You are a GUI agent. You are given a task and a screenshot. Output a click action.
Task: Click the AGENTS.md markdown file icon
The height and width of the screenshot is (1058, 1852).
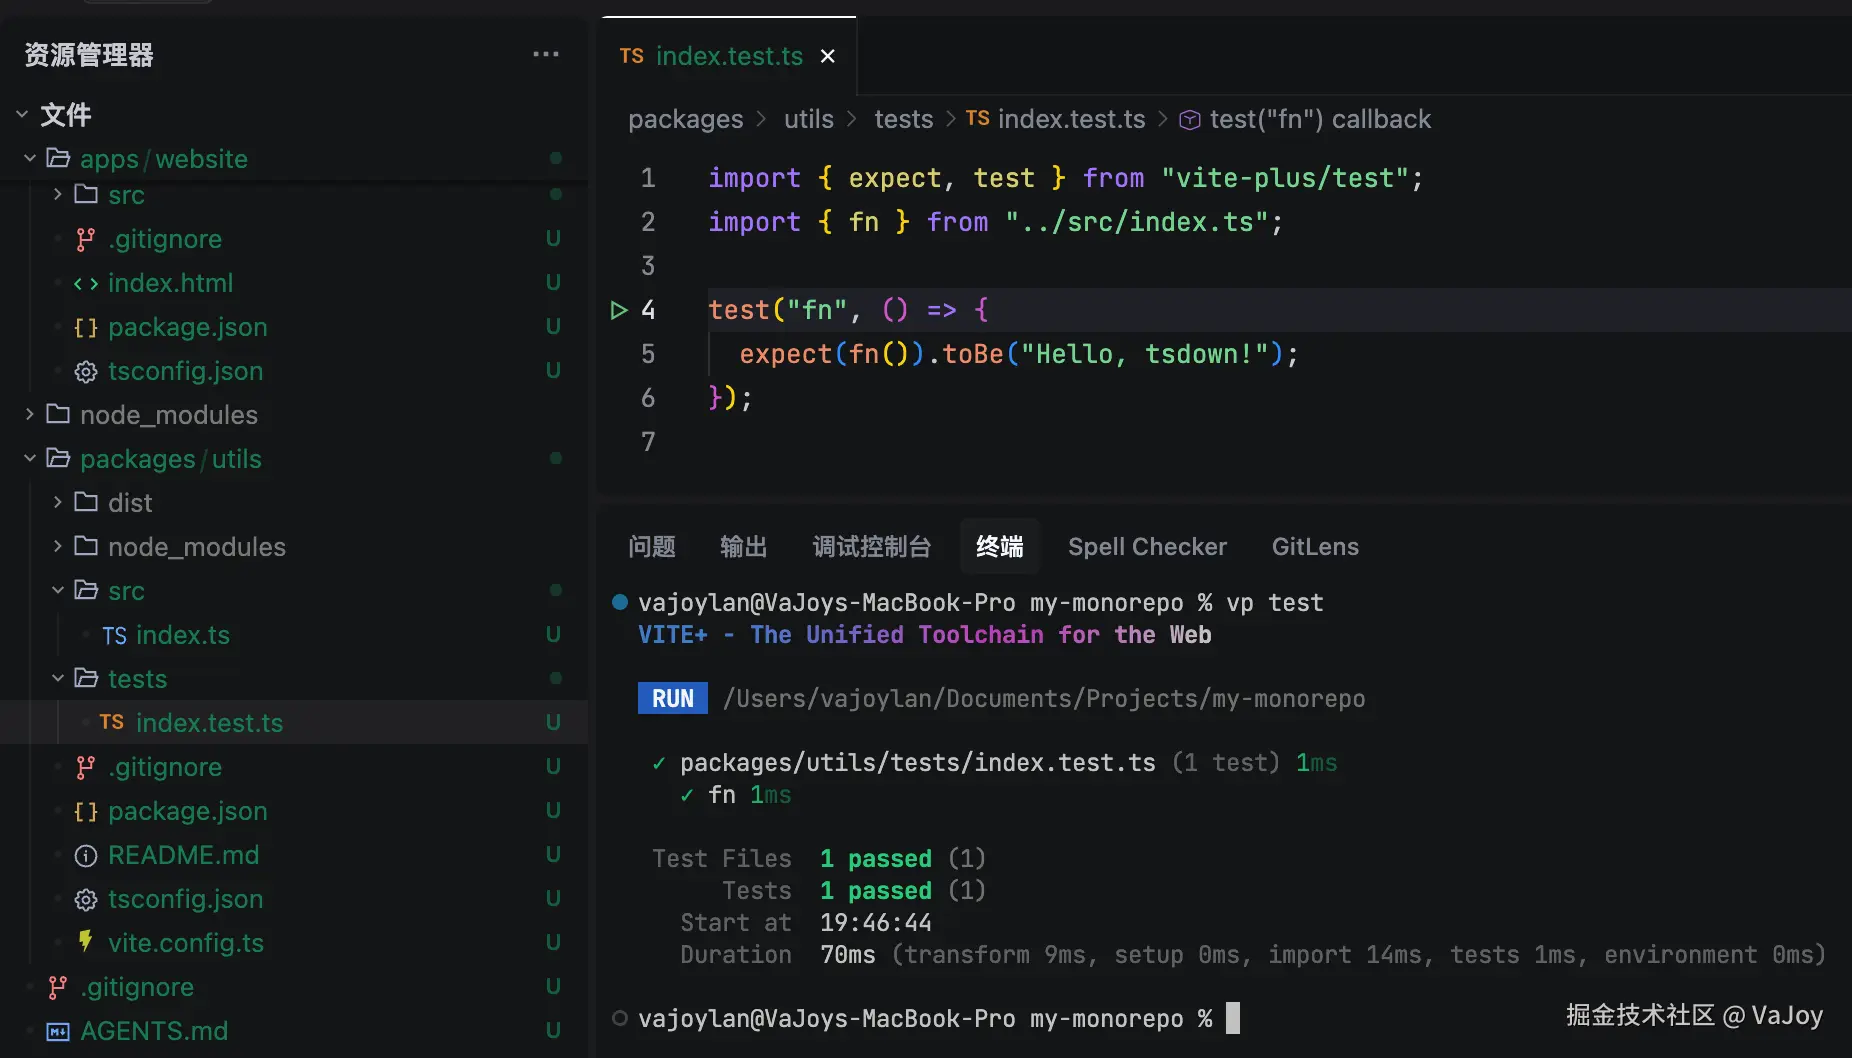point(58,1031)
